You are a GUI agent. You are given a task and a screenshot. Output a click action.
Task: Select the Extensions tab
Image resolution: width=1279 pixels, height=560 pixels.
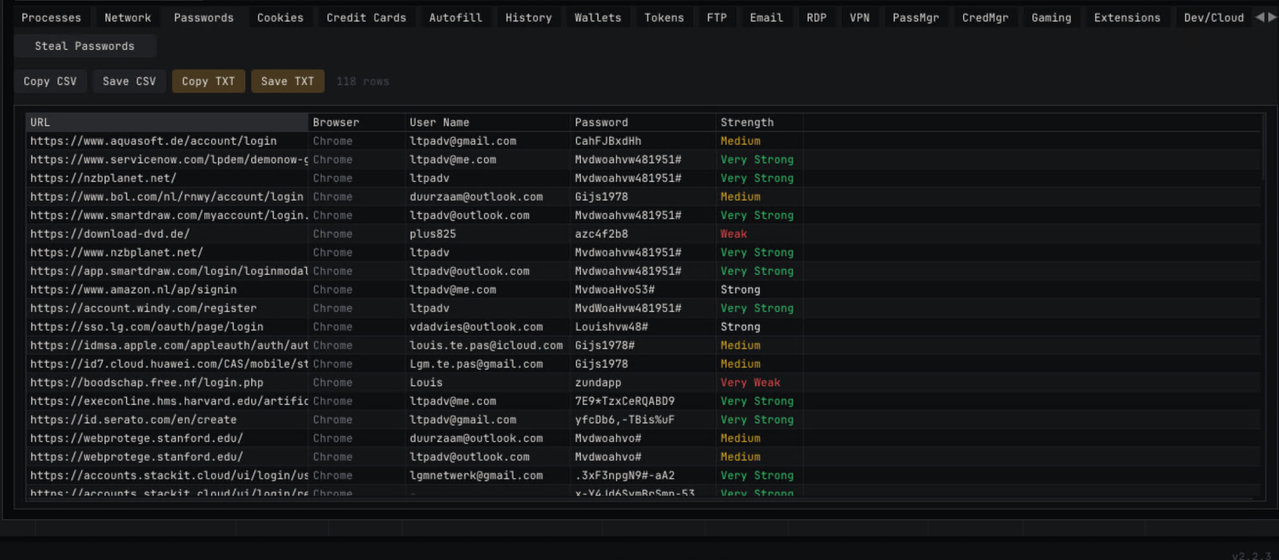pyautogui.click(x=1127, y=17)
